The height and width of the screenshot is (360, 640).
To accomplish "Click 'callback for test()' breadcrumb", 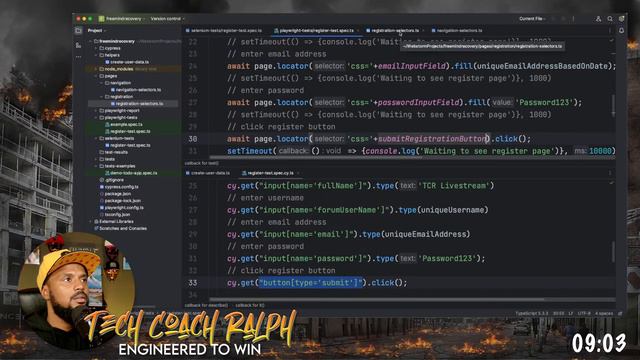I will click(x=202, y=163).
